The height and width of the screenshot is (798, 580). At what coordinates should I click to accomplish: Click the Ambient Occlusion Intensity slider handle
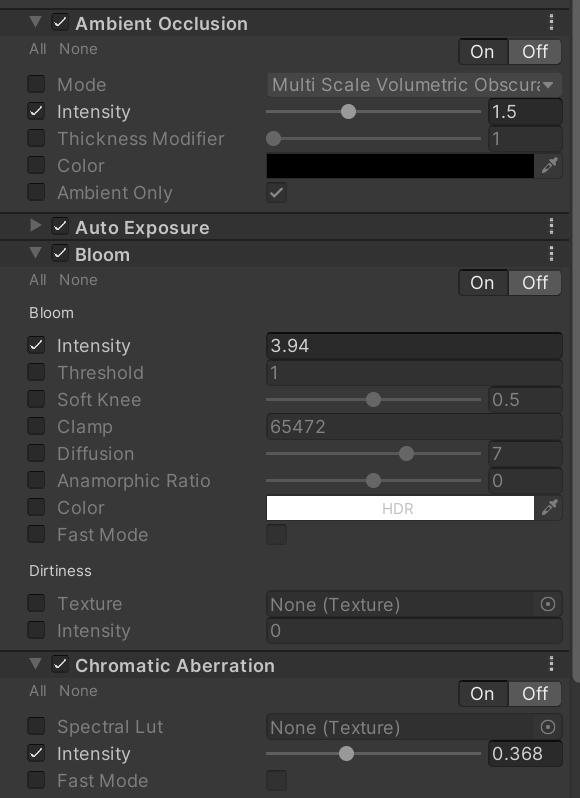coord(348,111)
